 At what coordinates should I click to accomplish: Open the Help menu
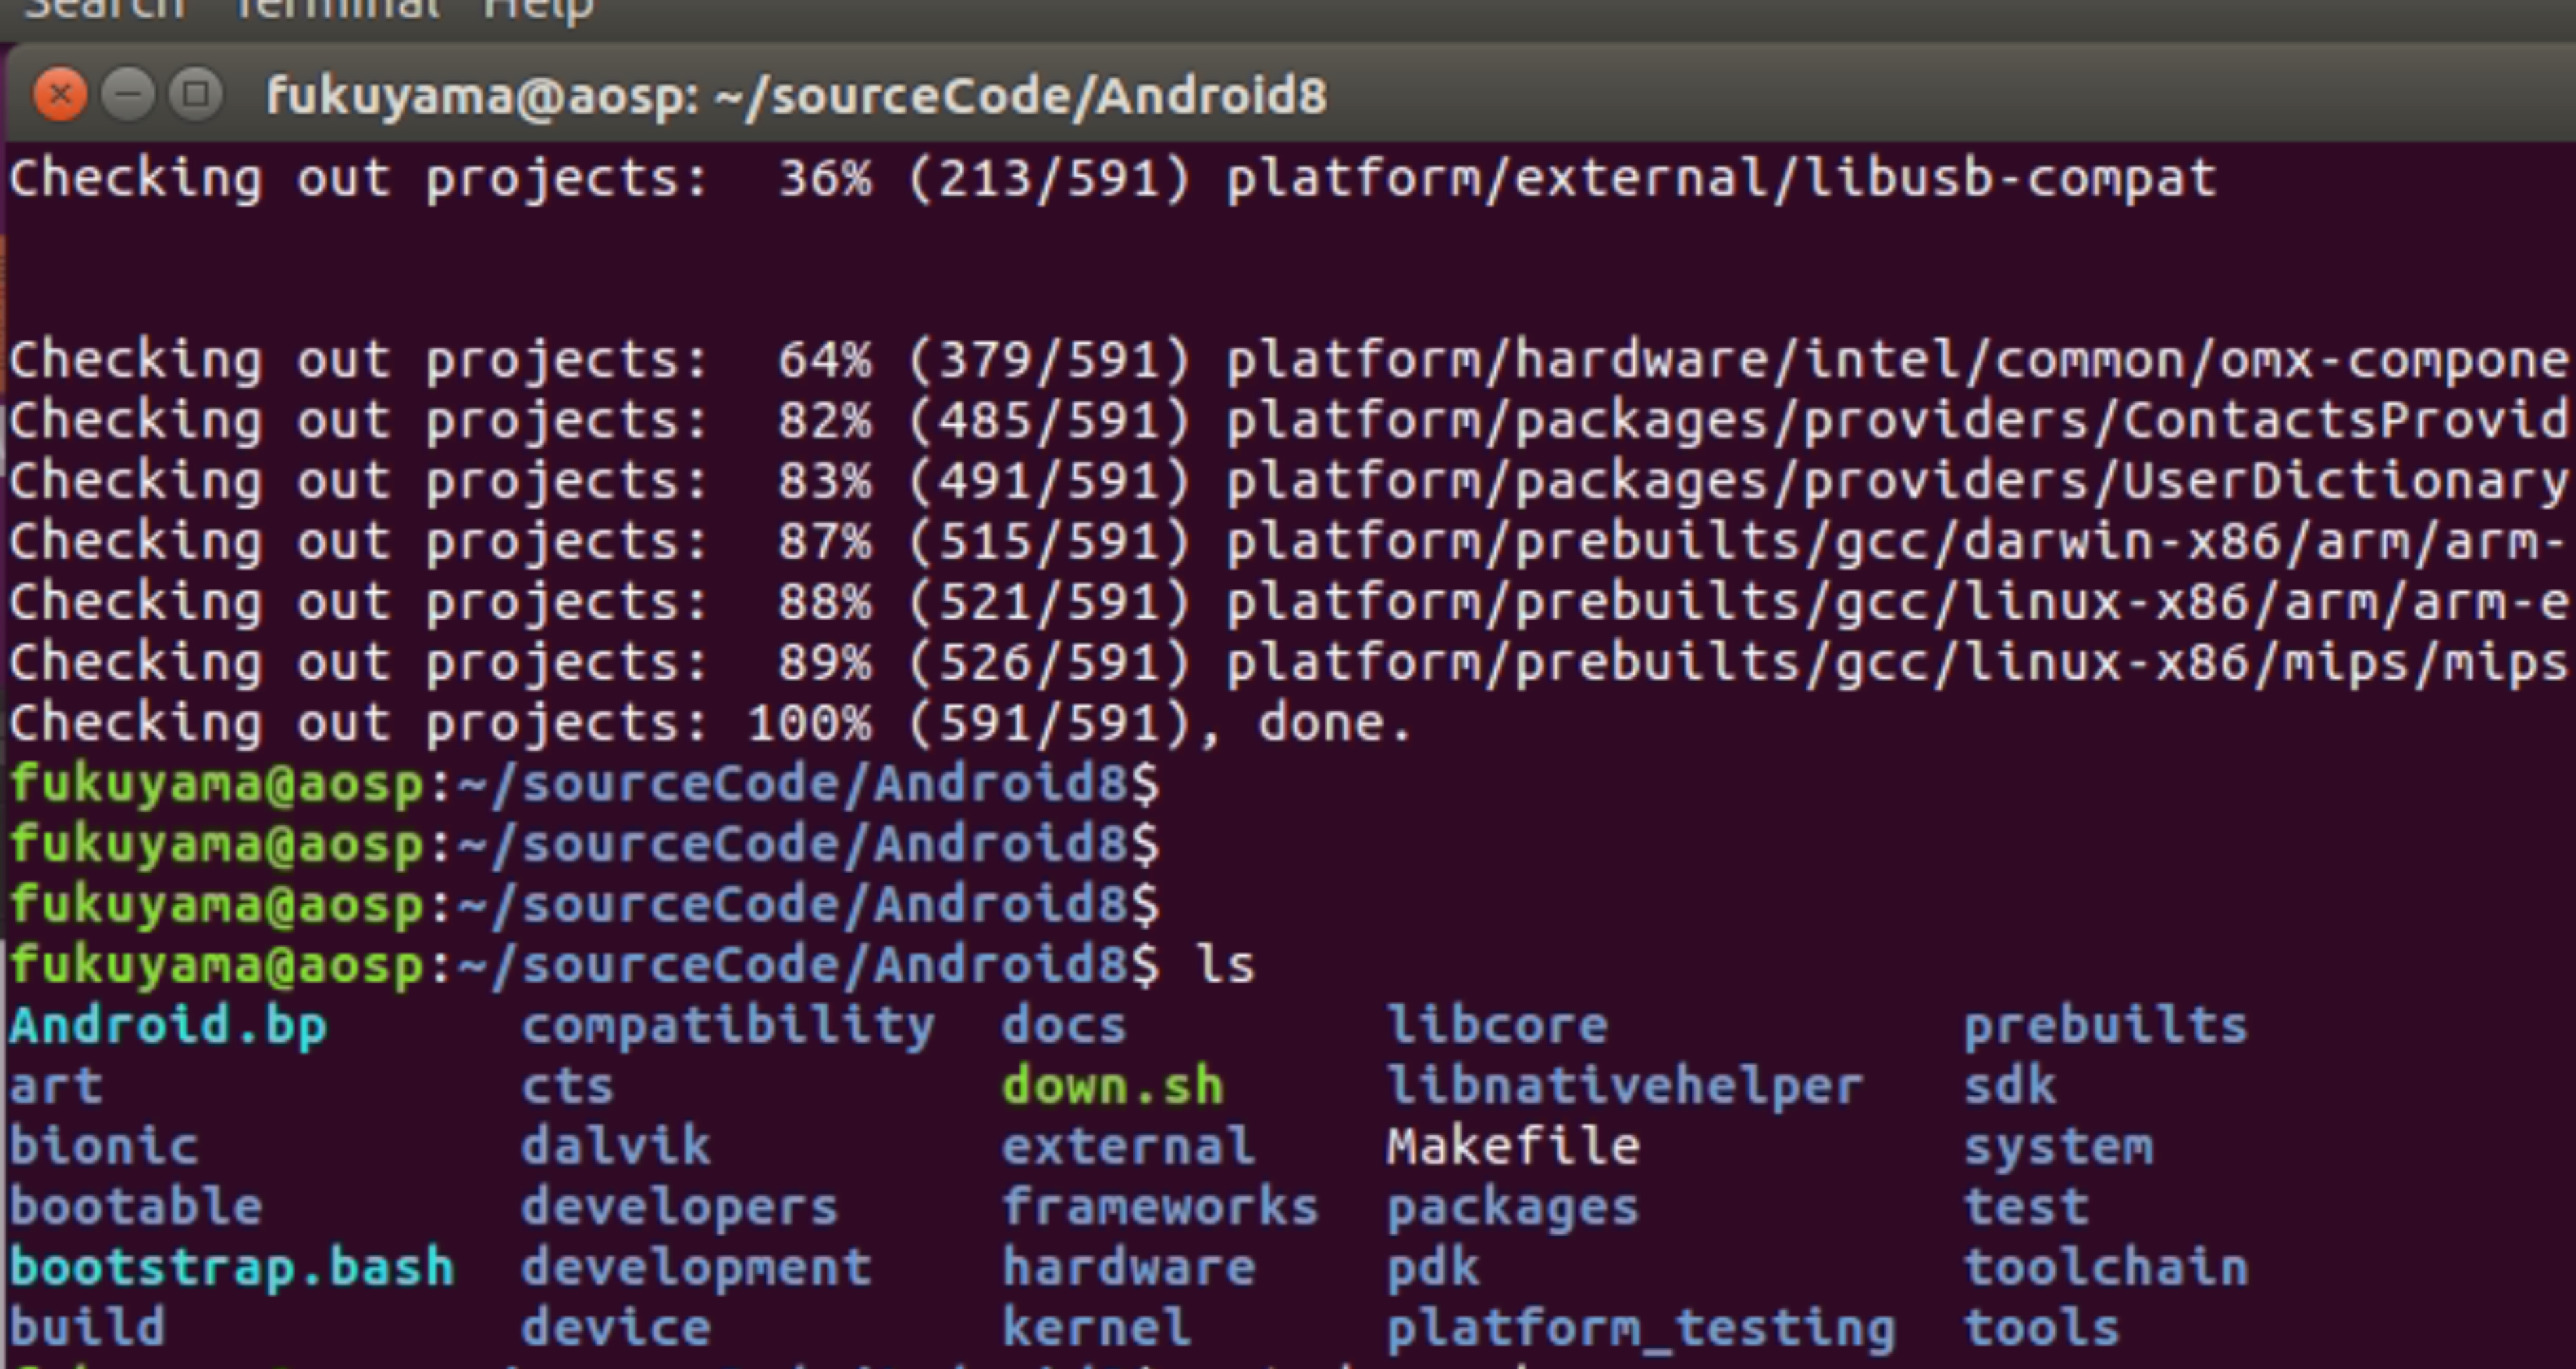[x=539, y=10]
